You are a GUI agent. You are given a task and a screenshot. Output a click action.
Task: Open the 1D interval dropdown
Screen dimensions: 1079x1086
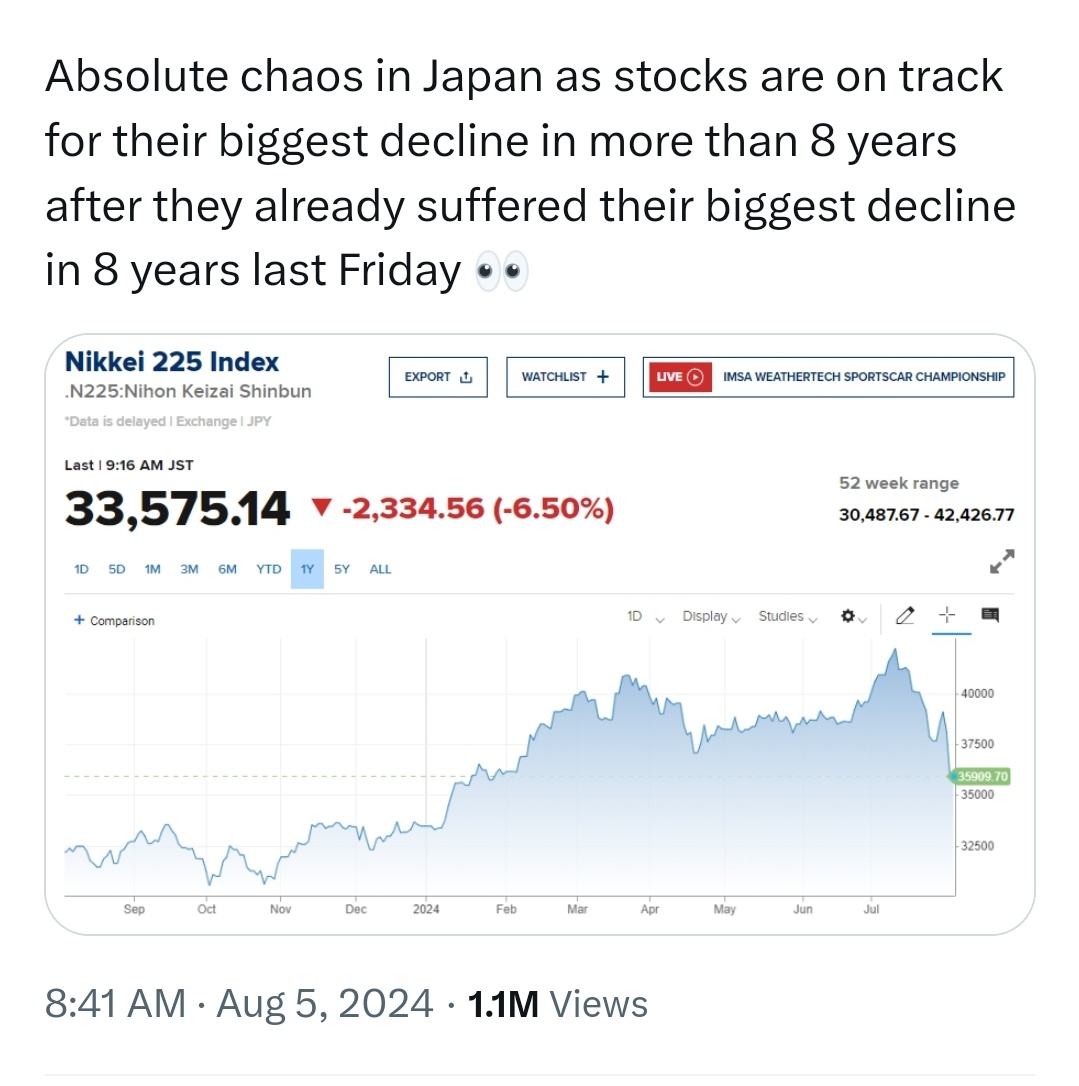(x=645, y=616)
